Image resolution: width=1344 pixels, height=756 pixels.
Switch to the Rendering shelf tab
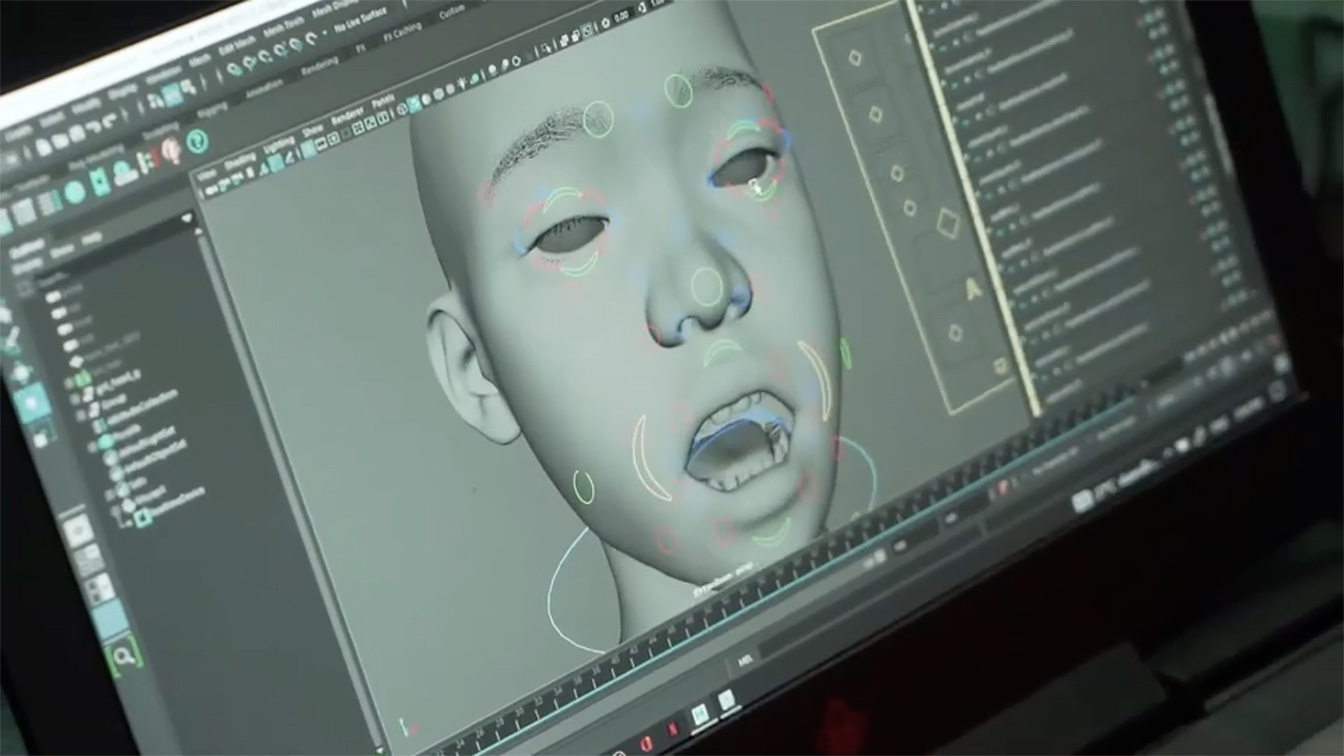click(320, 65)
